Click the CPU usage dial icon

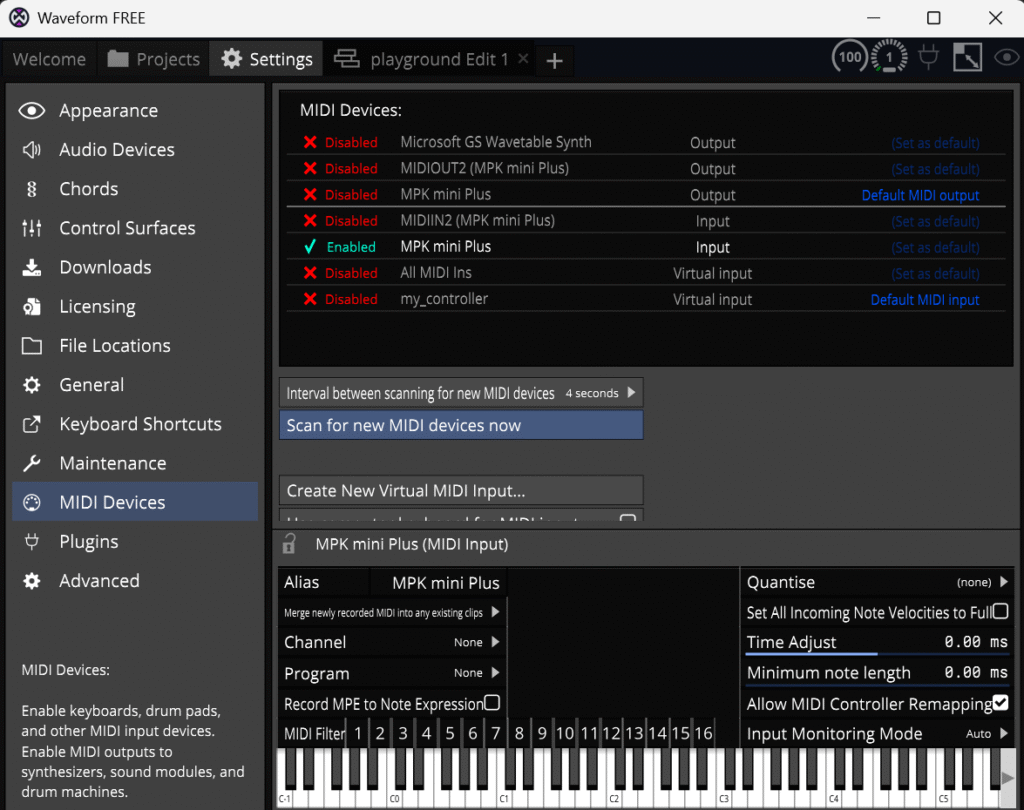(889, 57)
